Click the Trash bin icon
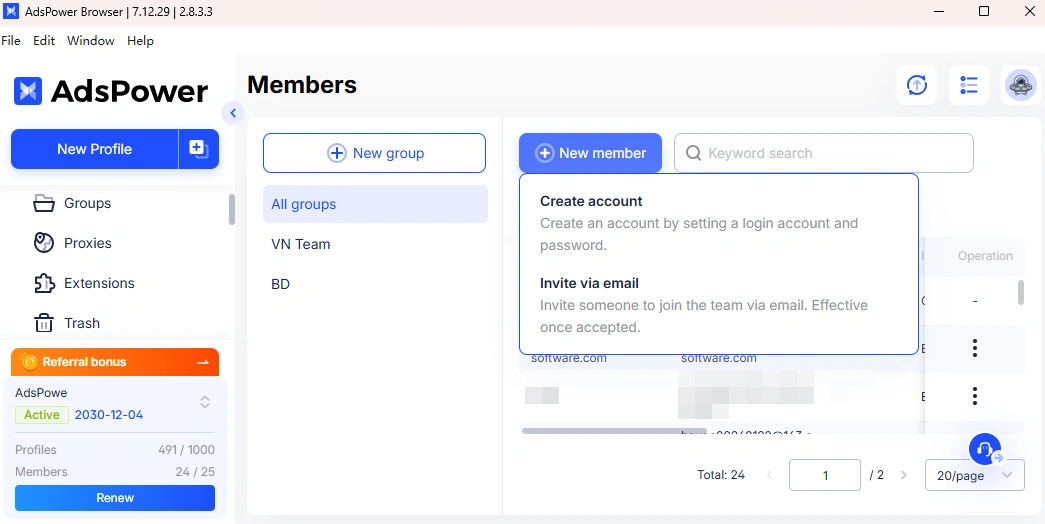The width and height of the screenshot is (1045, 524). tap(44, 323)
